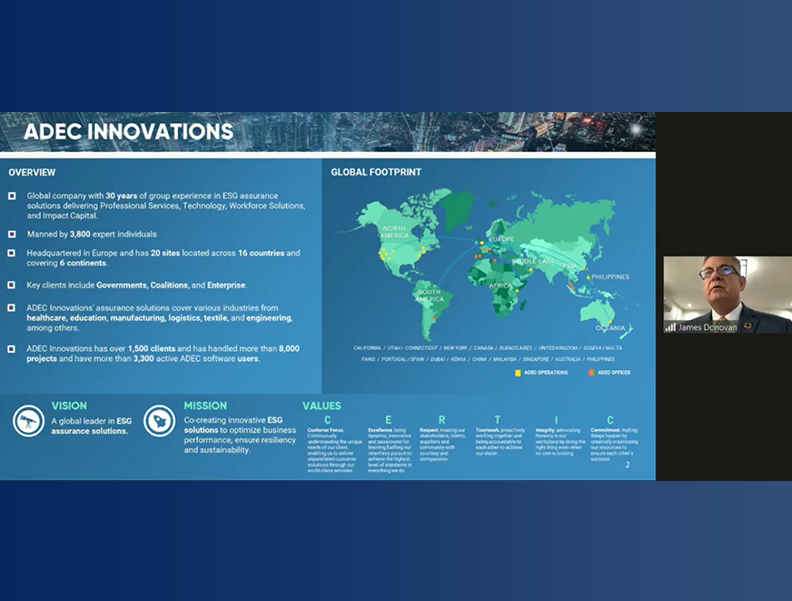Screen dimensions: 792x601
Task: Click the square bullet beside 'Global company with 30 years'
Action: (x=12, y=196)
